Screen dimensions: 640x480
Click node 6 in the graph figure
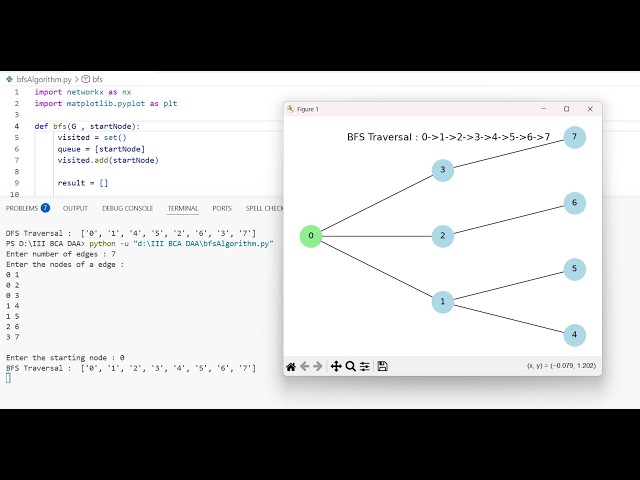coord(575,203)
